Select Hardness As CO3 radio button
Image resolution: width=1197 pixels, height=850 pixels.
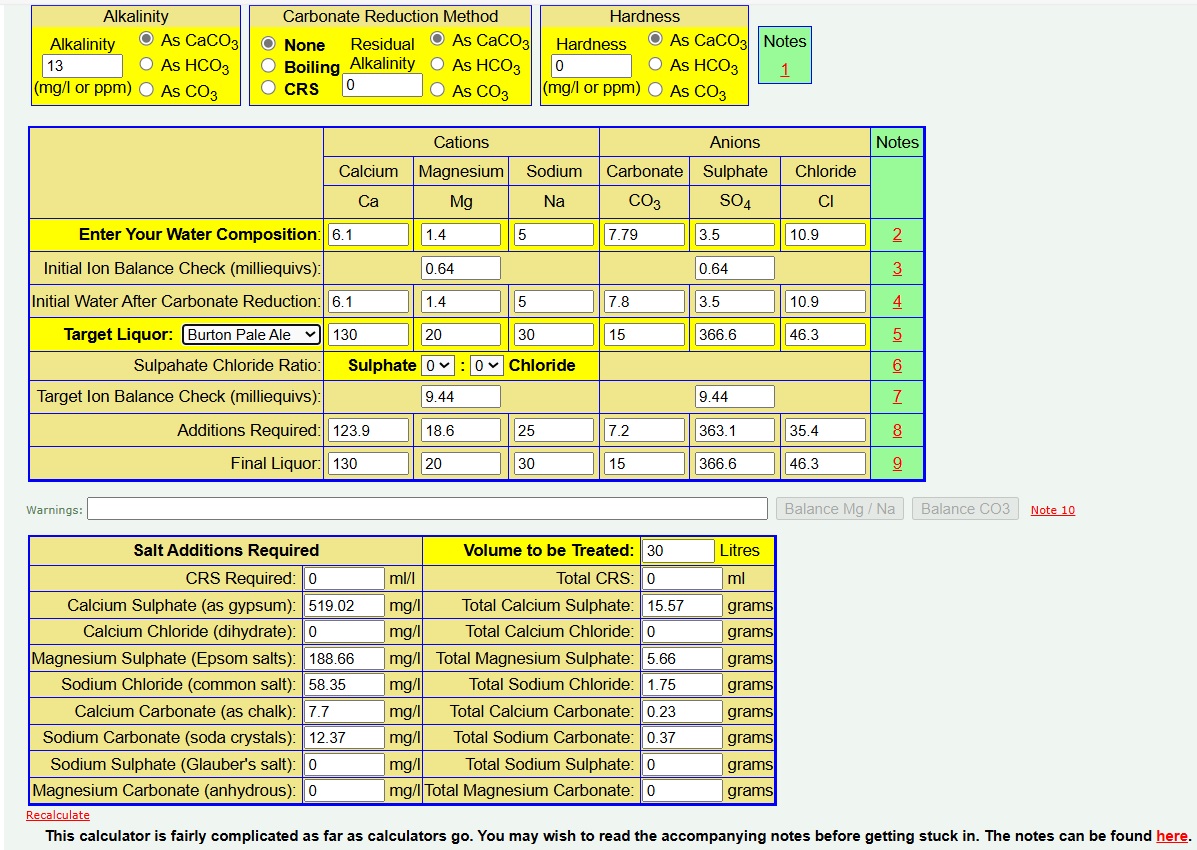[x=655, y=89]
